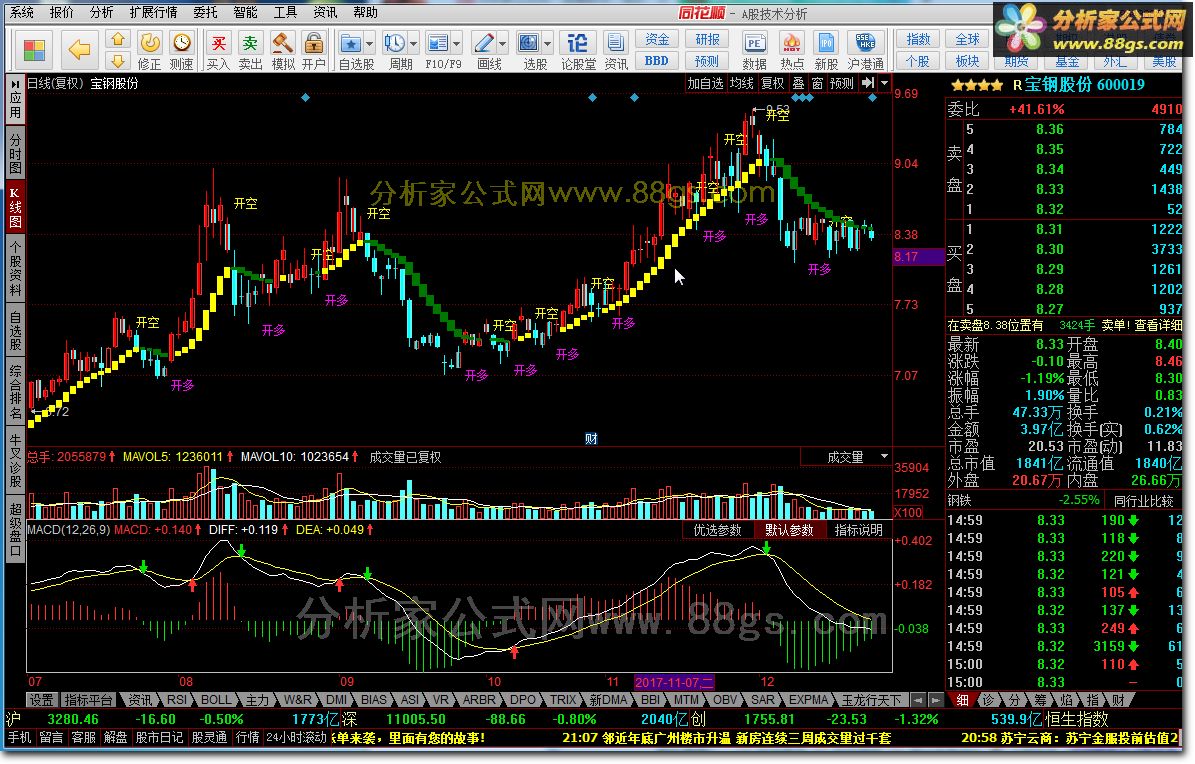
Task: Open the F10/F9 info icon
Action: [x=437, y=43]
